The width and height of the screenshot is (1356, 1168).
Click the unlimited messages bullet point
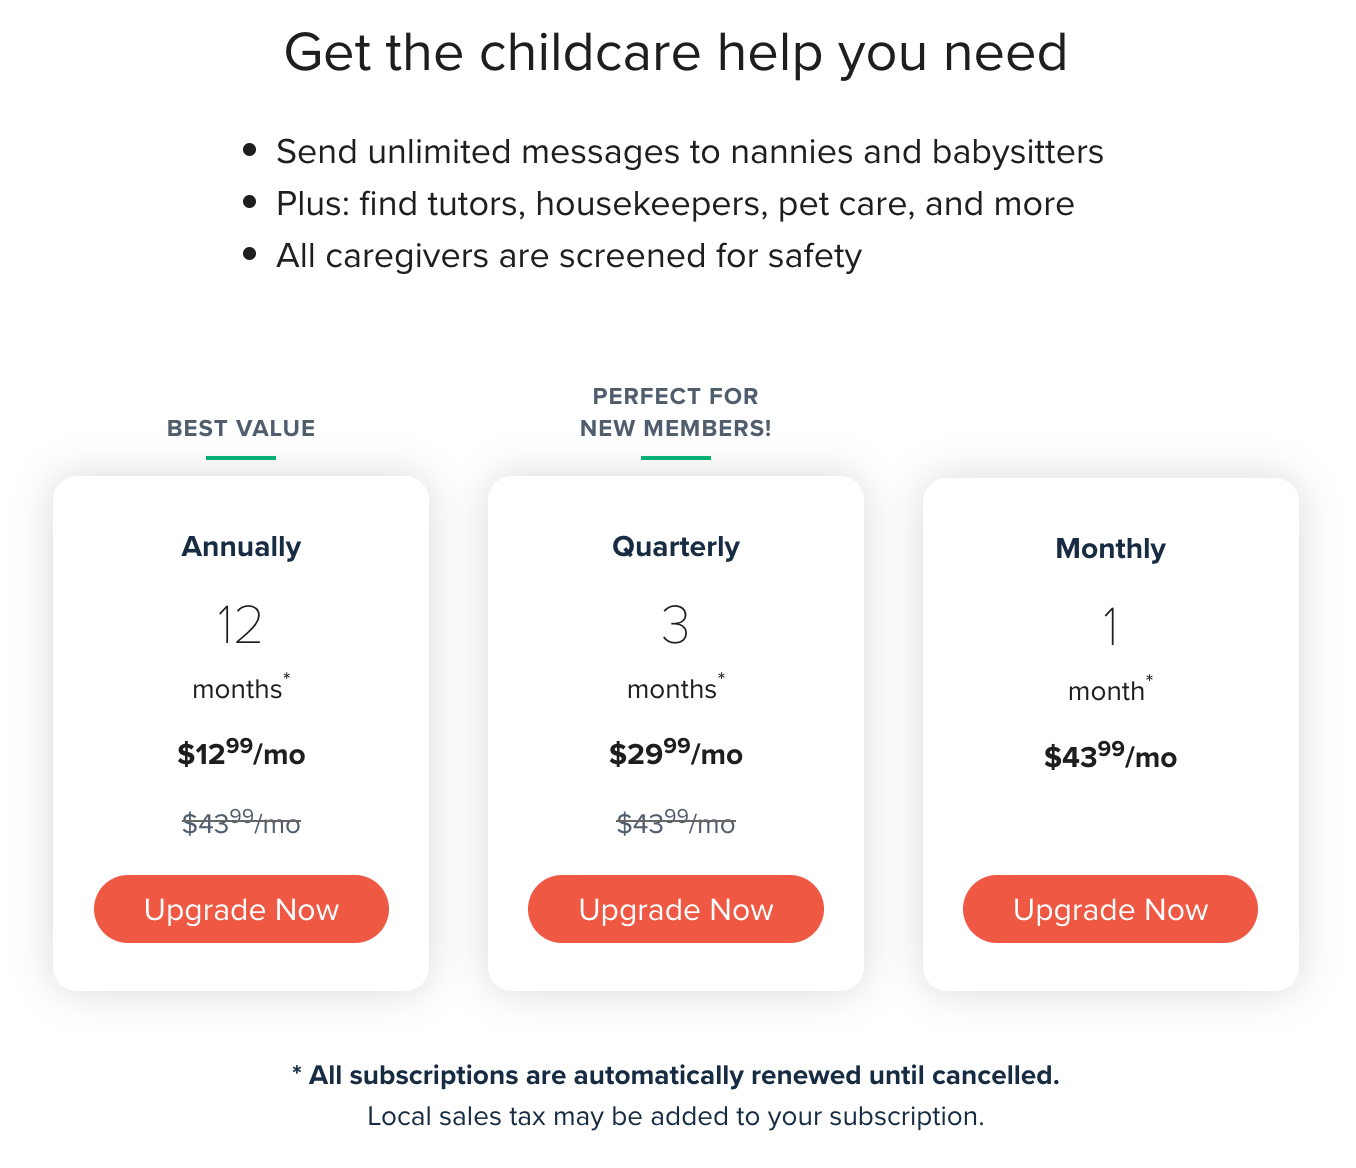(x=689, y=151)
